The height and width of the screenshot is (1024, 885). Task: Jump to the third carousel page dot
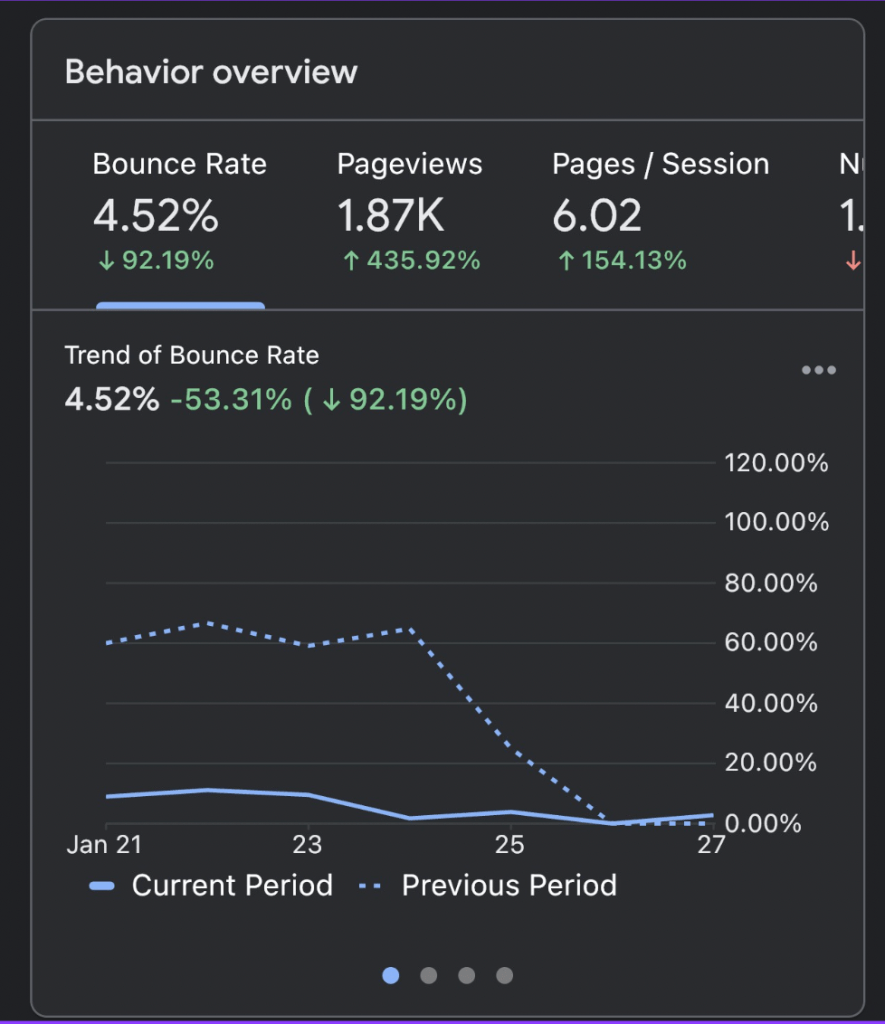click(467, 975)
